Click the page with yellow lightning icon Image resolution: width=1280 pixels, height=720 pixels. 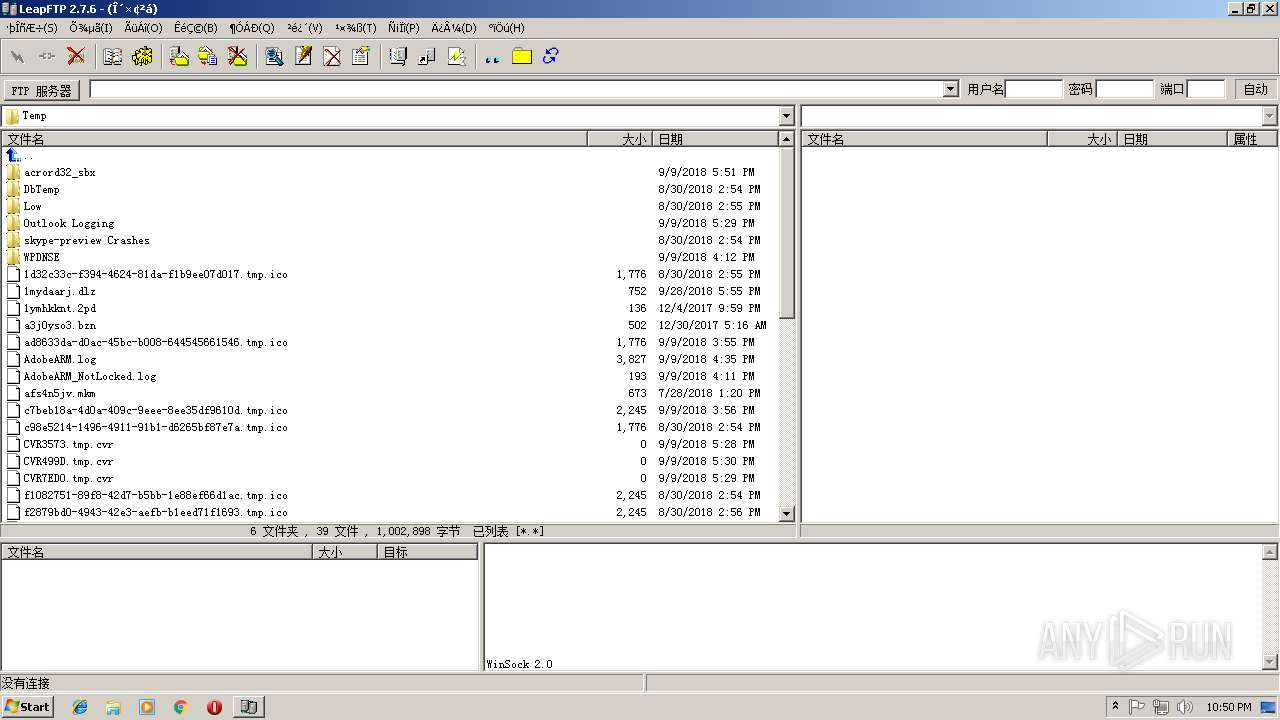click(457, 56)
